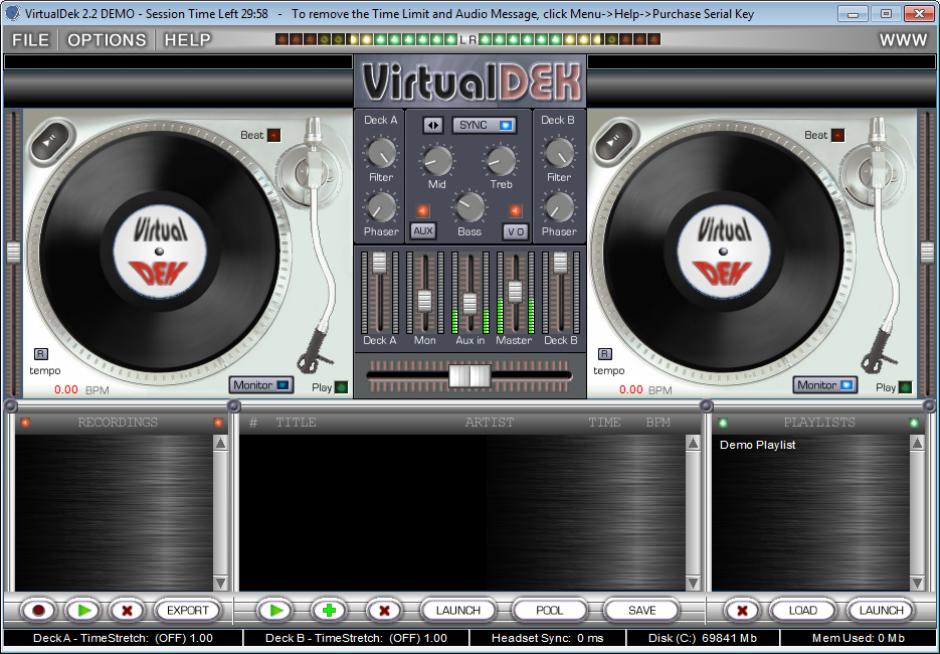Click the Deck A Filter knob
This screenshot has height=654, width=940.
pyautogui.click(x=381, y=152)
